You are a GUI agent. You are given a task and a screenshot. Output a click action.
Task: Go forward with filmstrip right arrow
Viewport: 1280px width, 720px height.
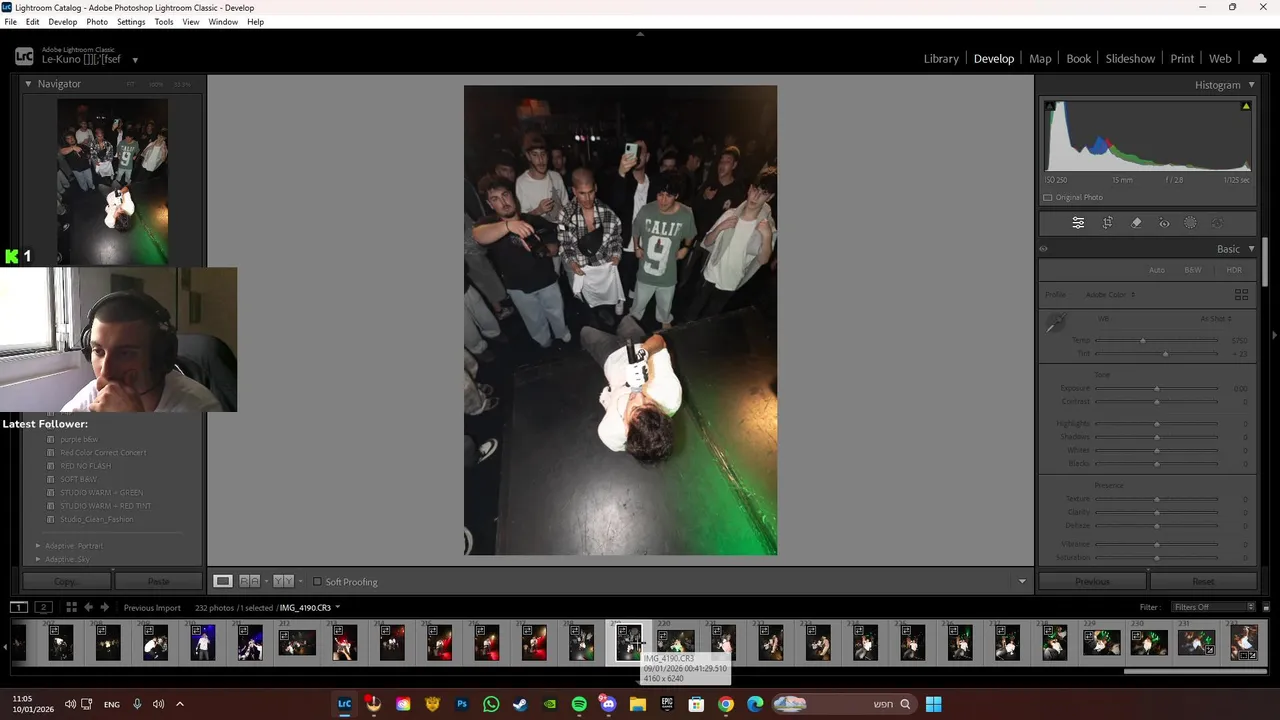click(x=104, y=607)
